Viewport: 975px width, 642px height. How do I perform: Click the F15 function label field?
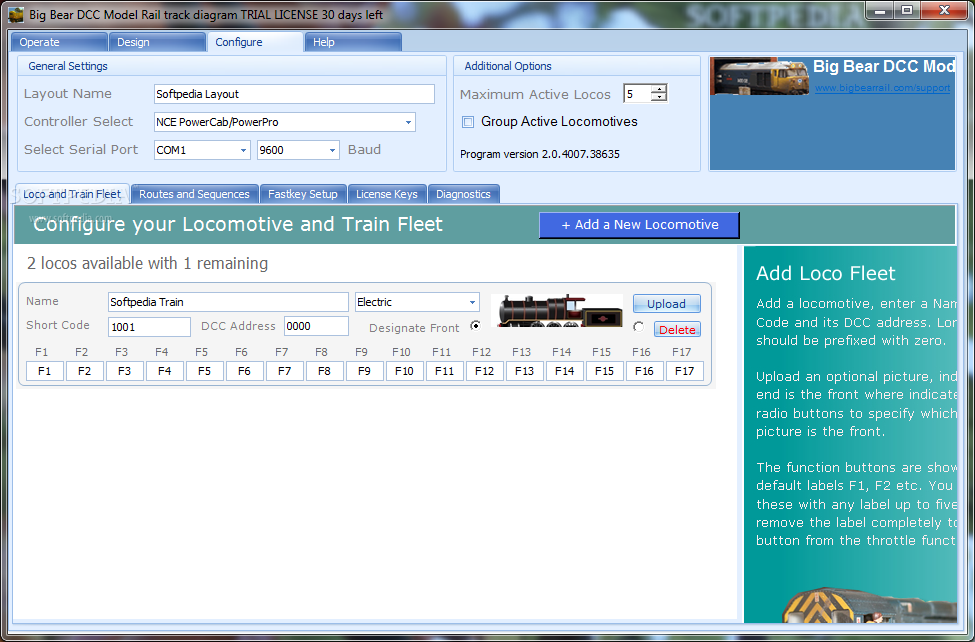coord(604,371)
